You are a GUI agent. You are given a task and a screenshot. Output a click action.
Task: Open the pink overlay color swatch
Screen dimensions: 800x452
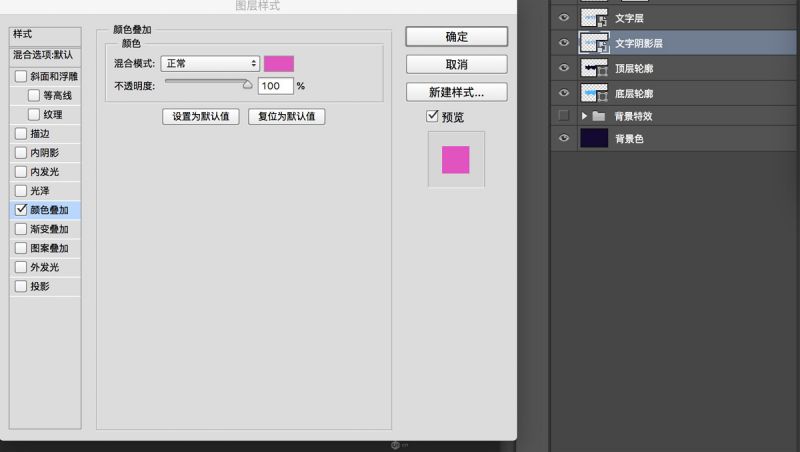click(279, 64)
